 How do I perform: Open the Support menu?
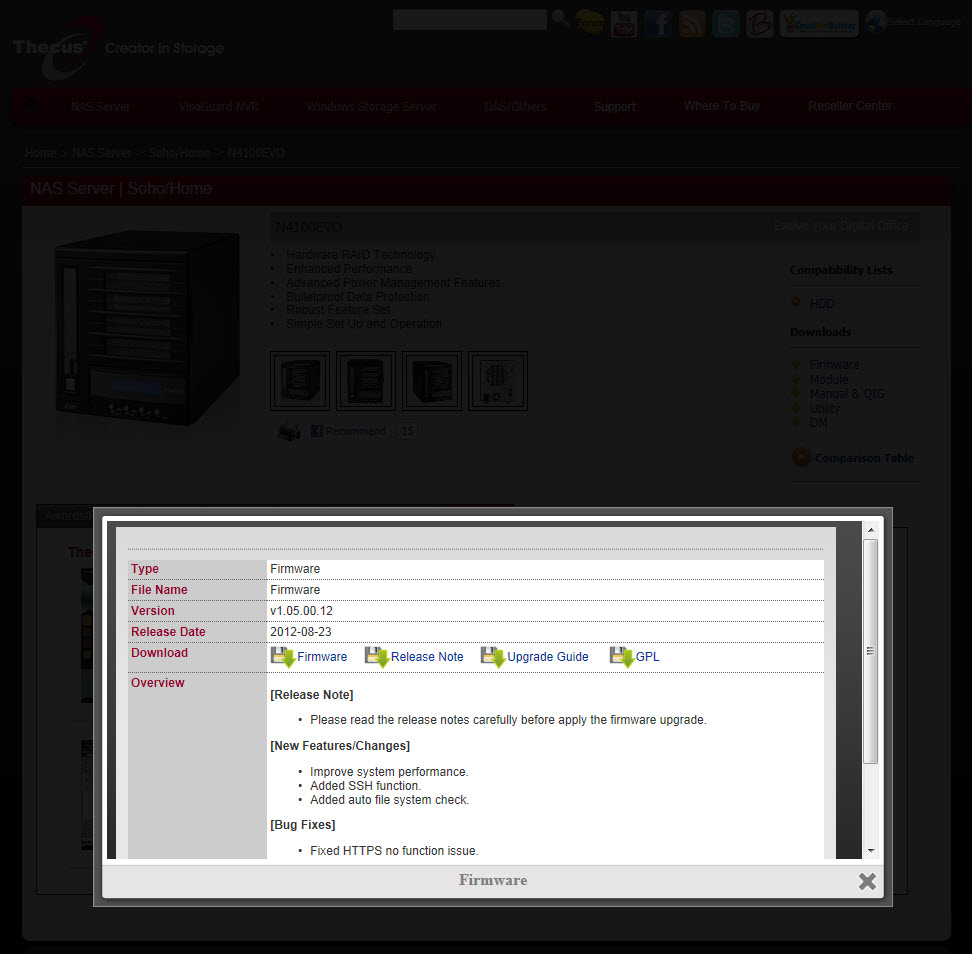[615, 107]
